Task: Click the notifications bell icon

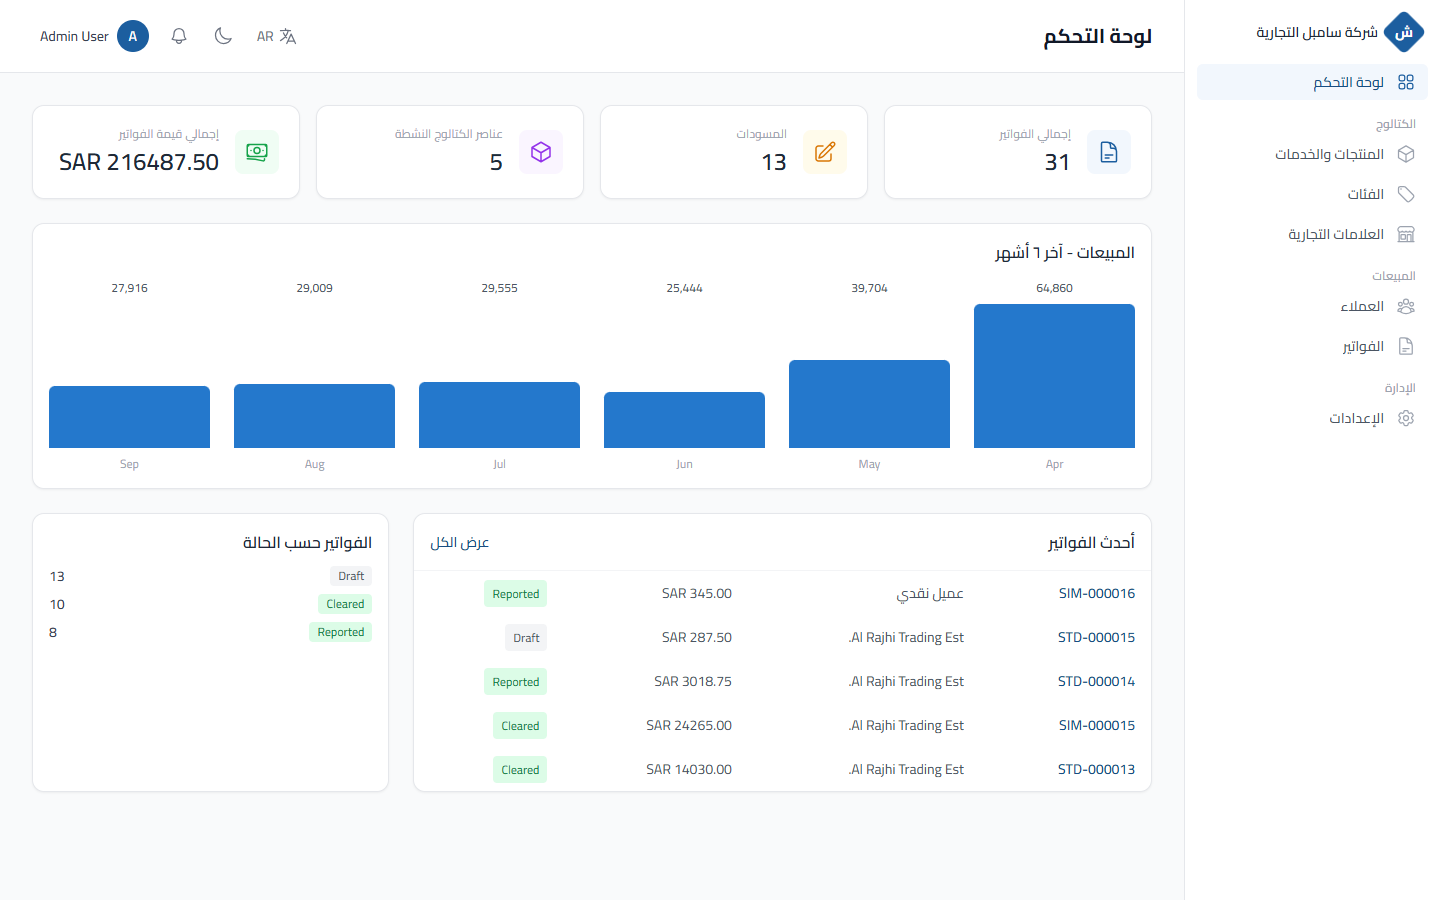Action: click(x=179, y=36)
